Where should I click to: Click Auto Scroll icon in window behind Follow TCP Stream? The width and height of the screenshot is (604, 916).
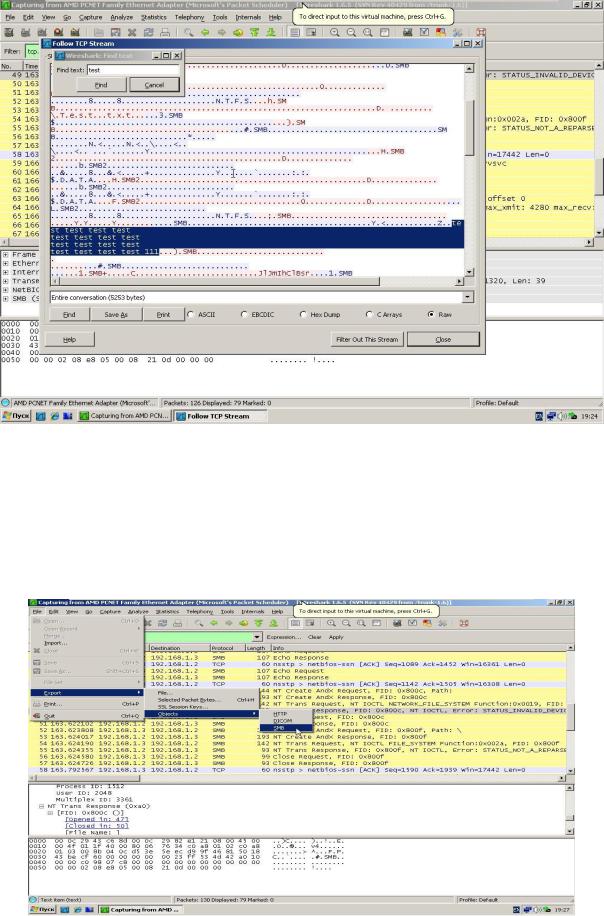[x=311, y=32]
